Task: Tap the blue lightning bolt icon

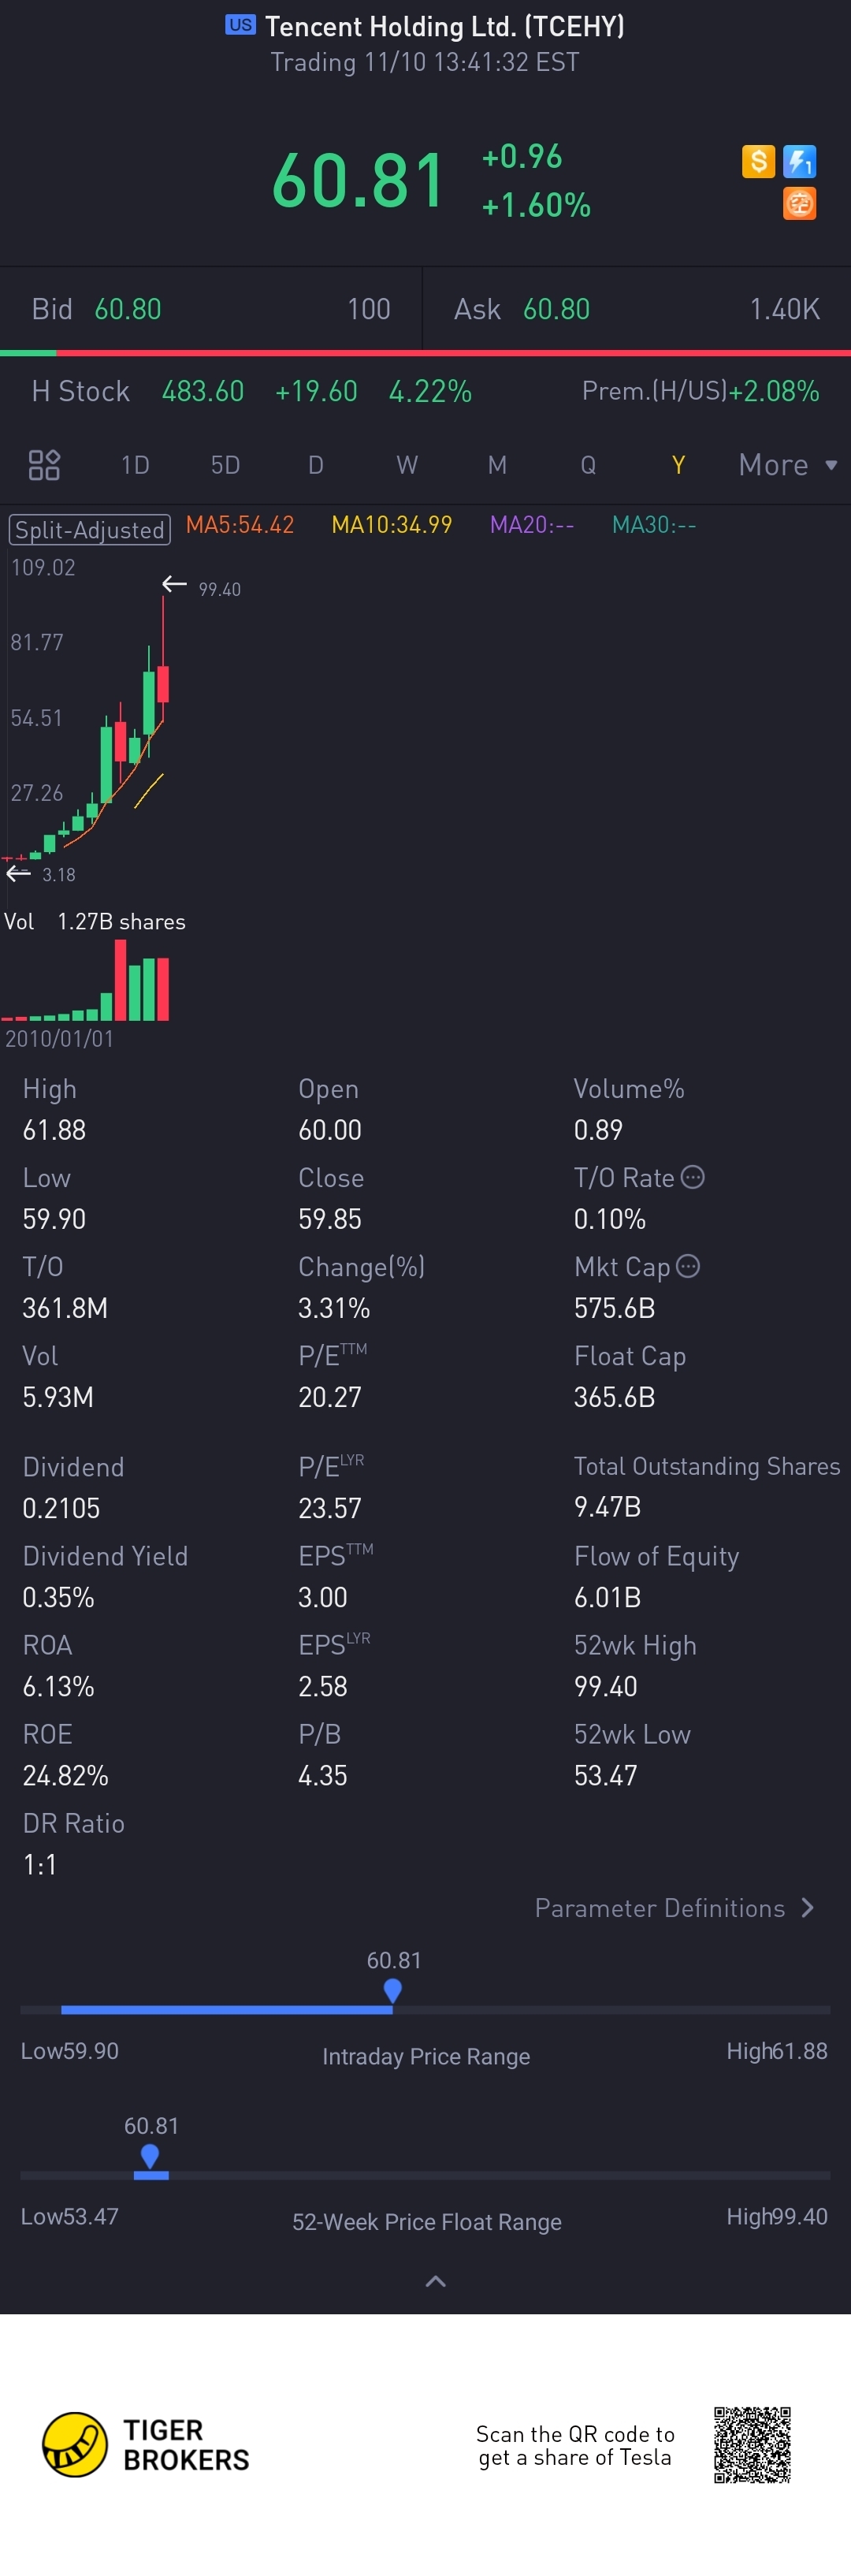Action: (x=799, y=161)
